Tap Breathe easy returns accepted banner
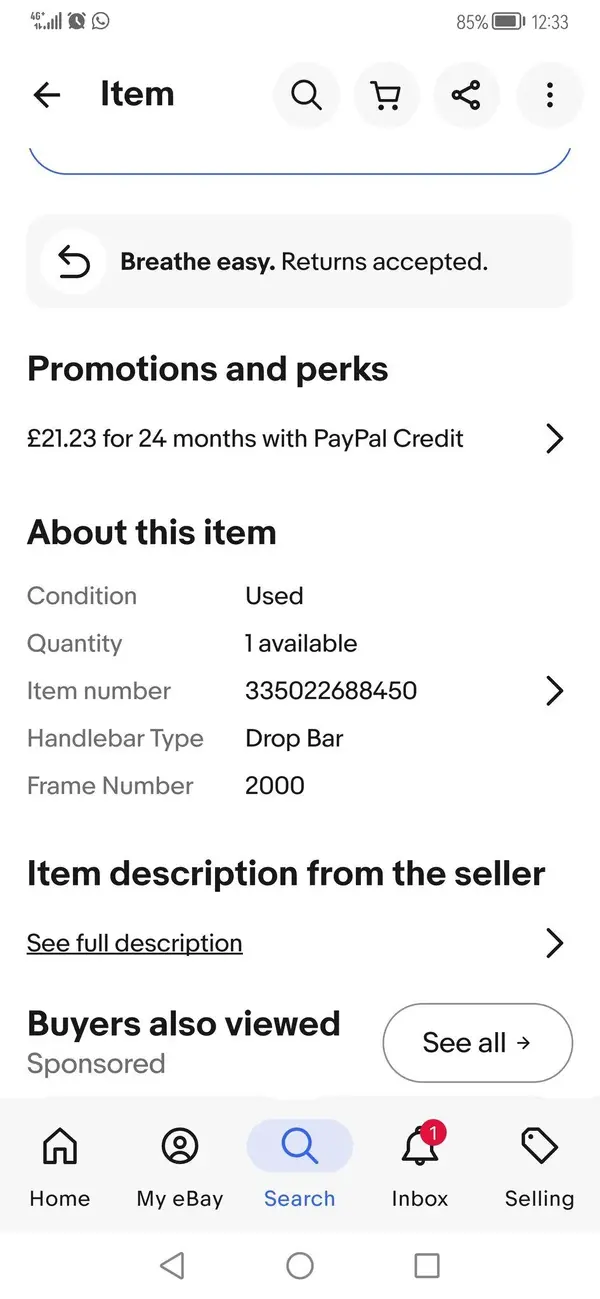The image size is (600, 1299). (x=300, y=262)
